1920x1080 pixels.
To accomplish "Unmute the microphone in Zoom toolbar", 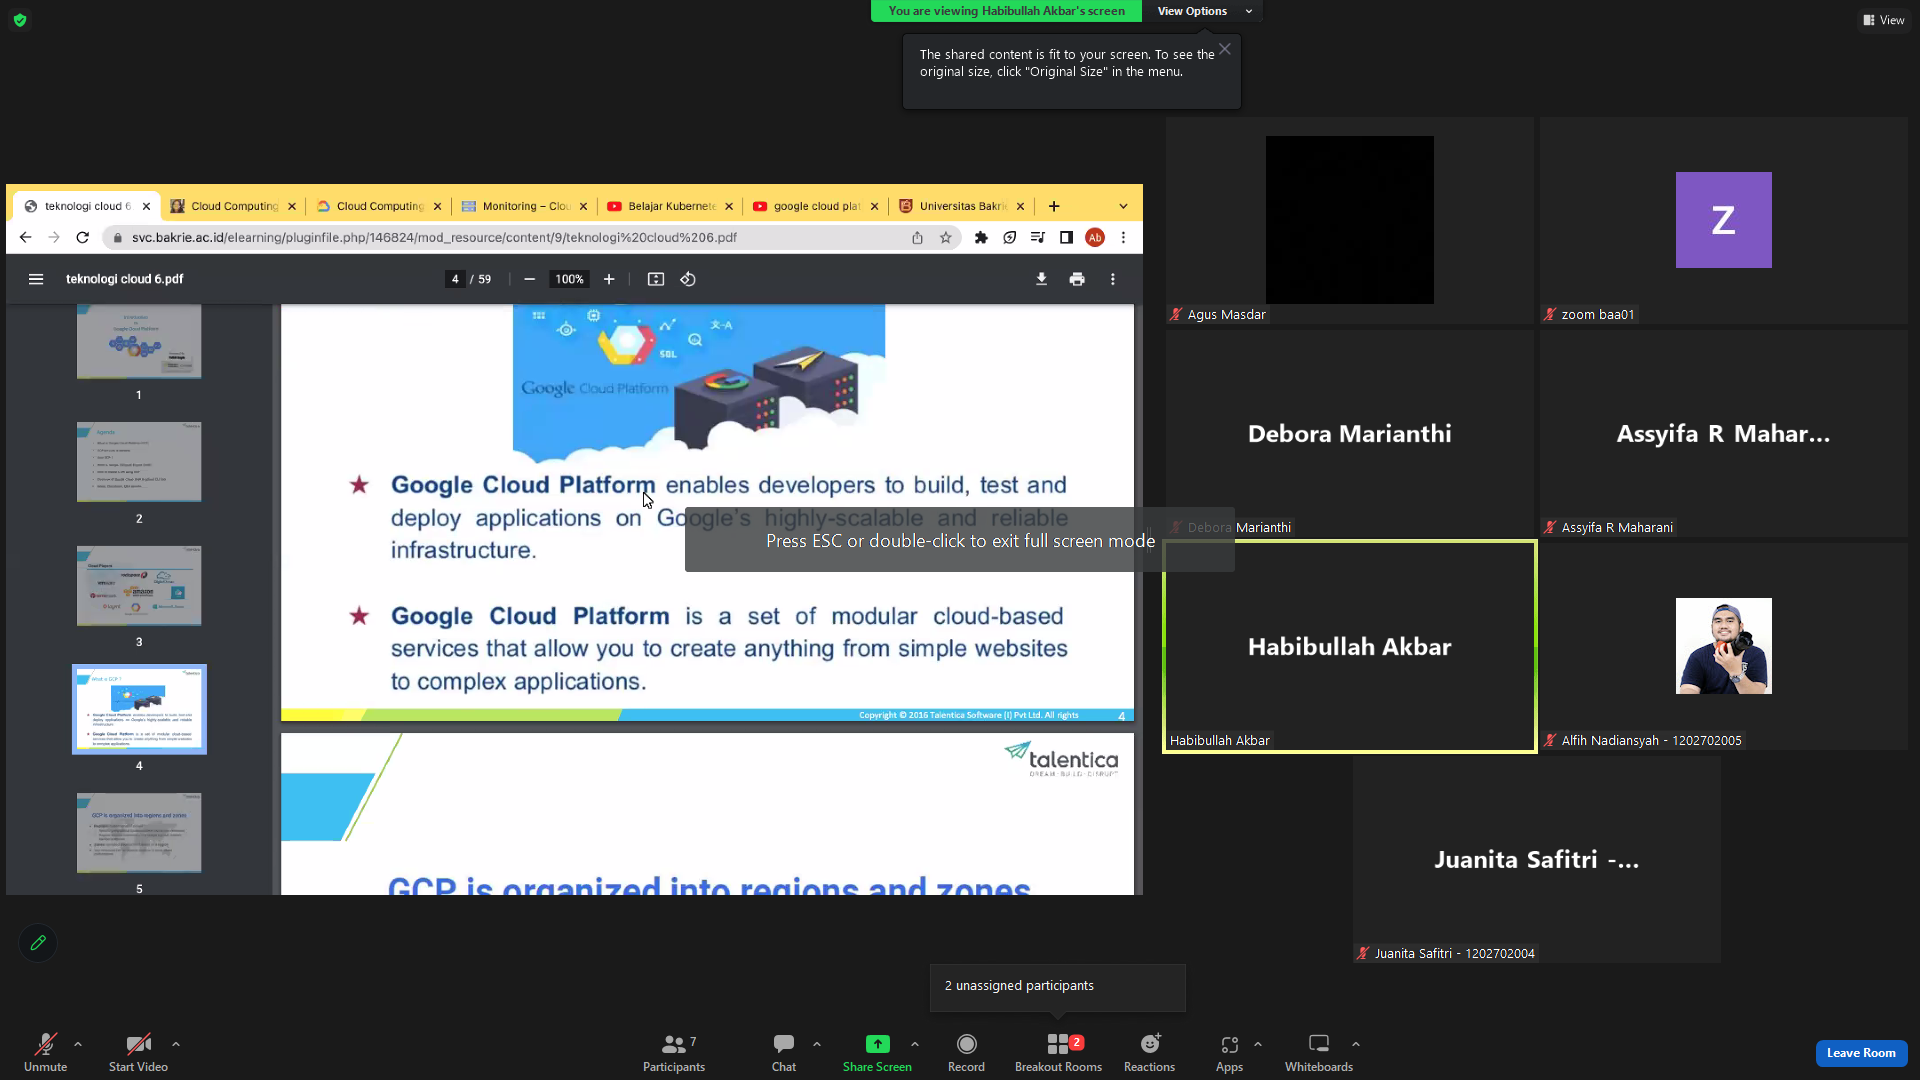I will tap(45, 1052).
